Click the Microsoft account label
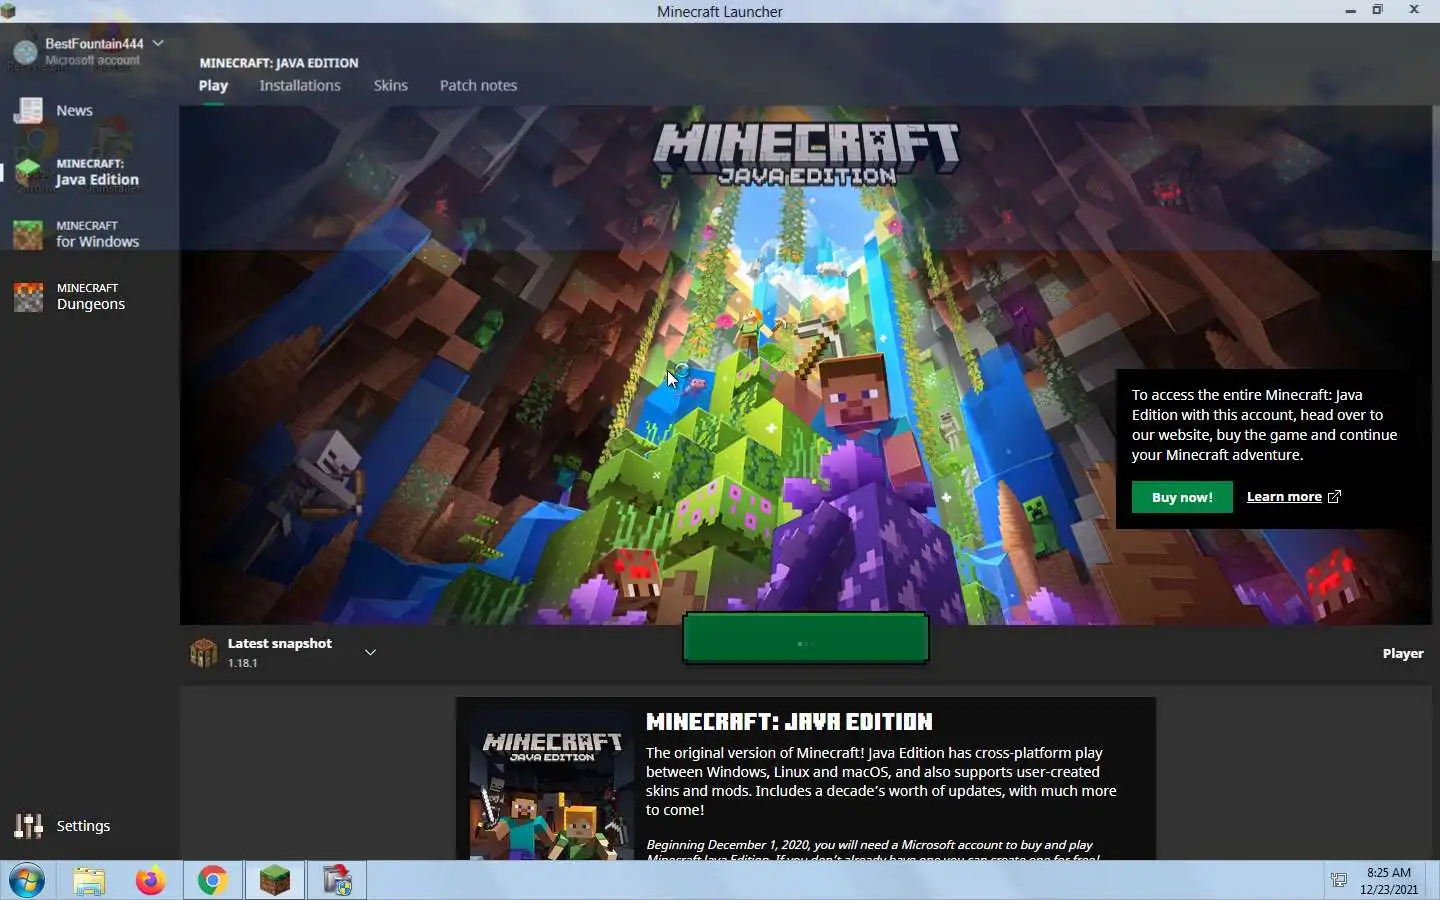 point(92,61)
